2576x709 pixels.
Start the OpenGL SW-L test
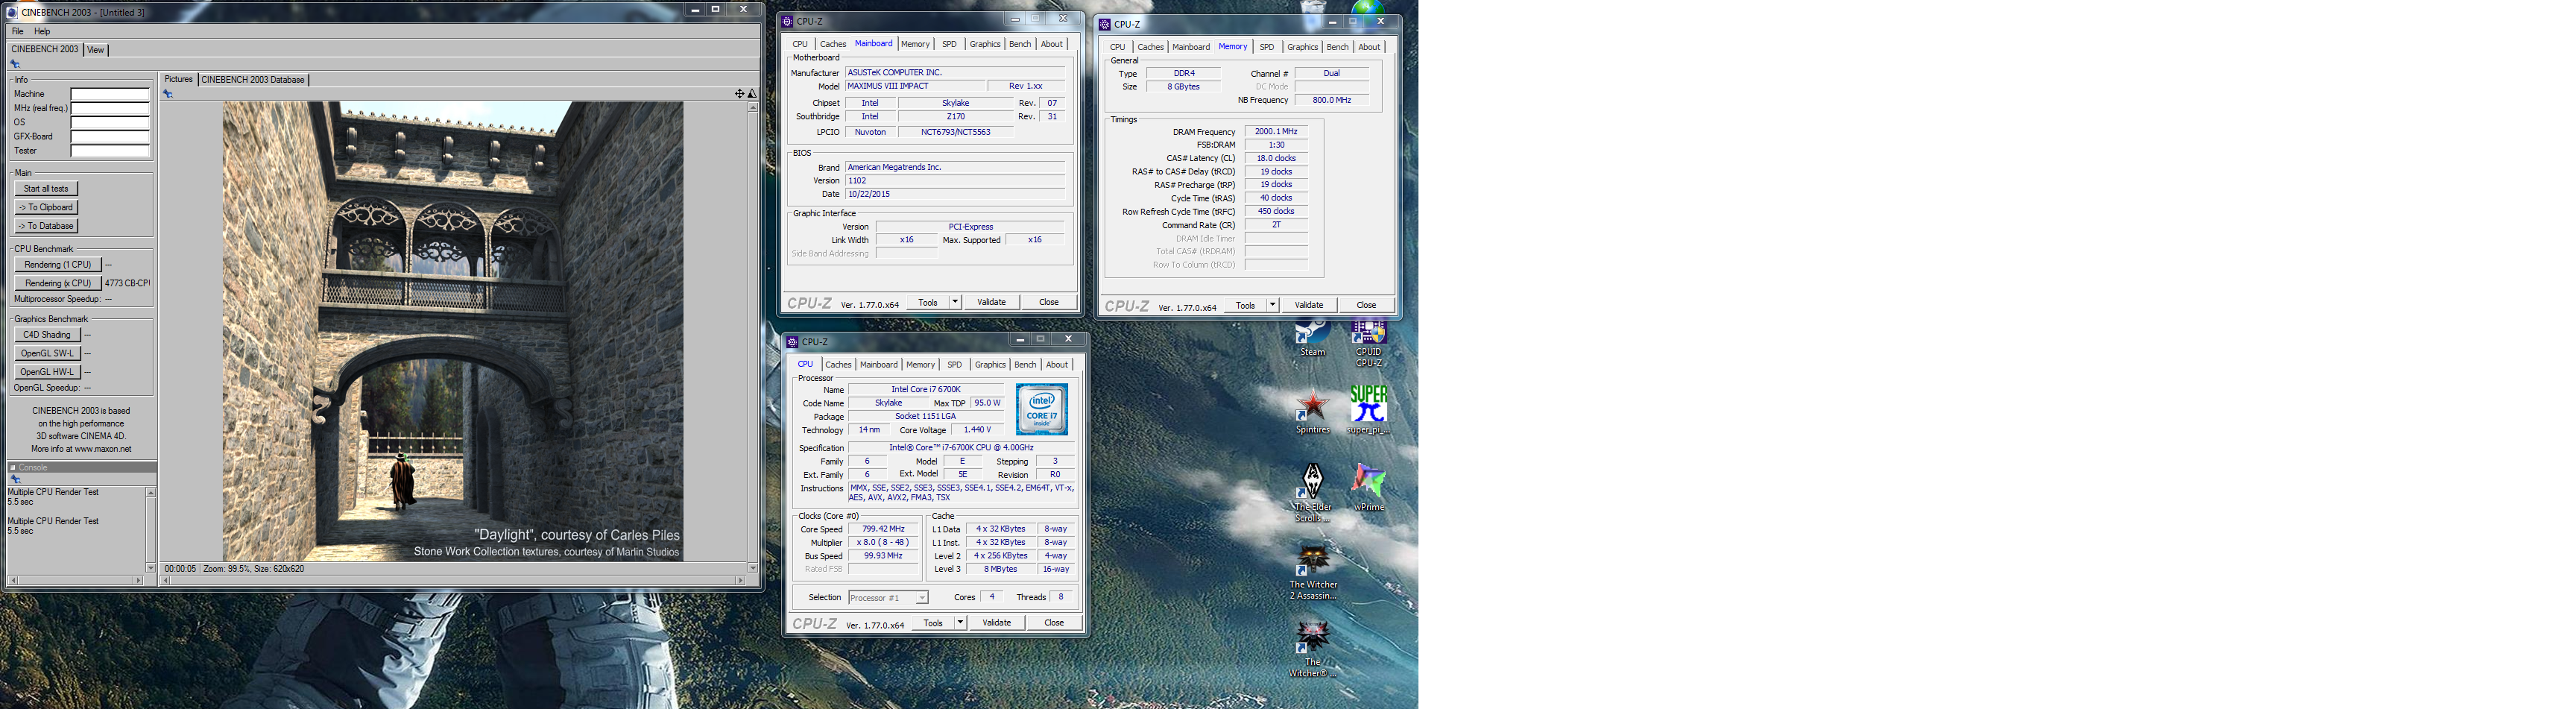(x=47, y=354)
